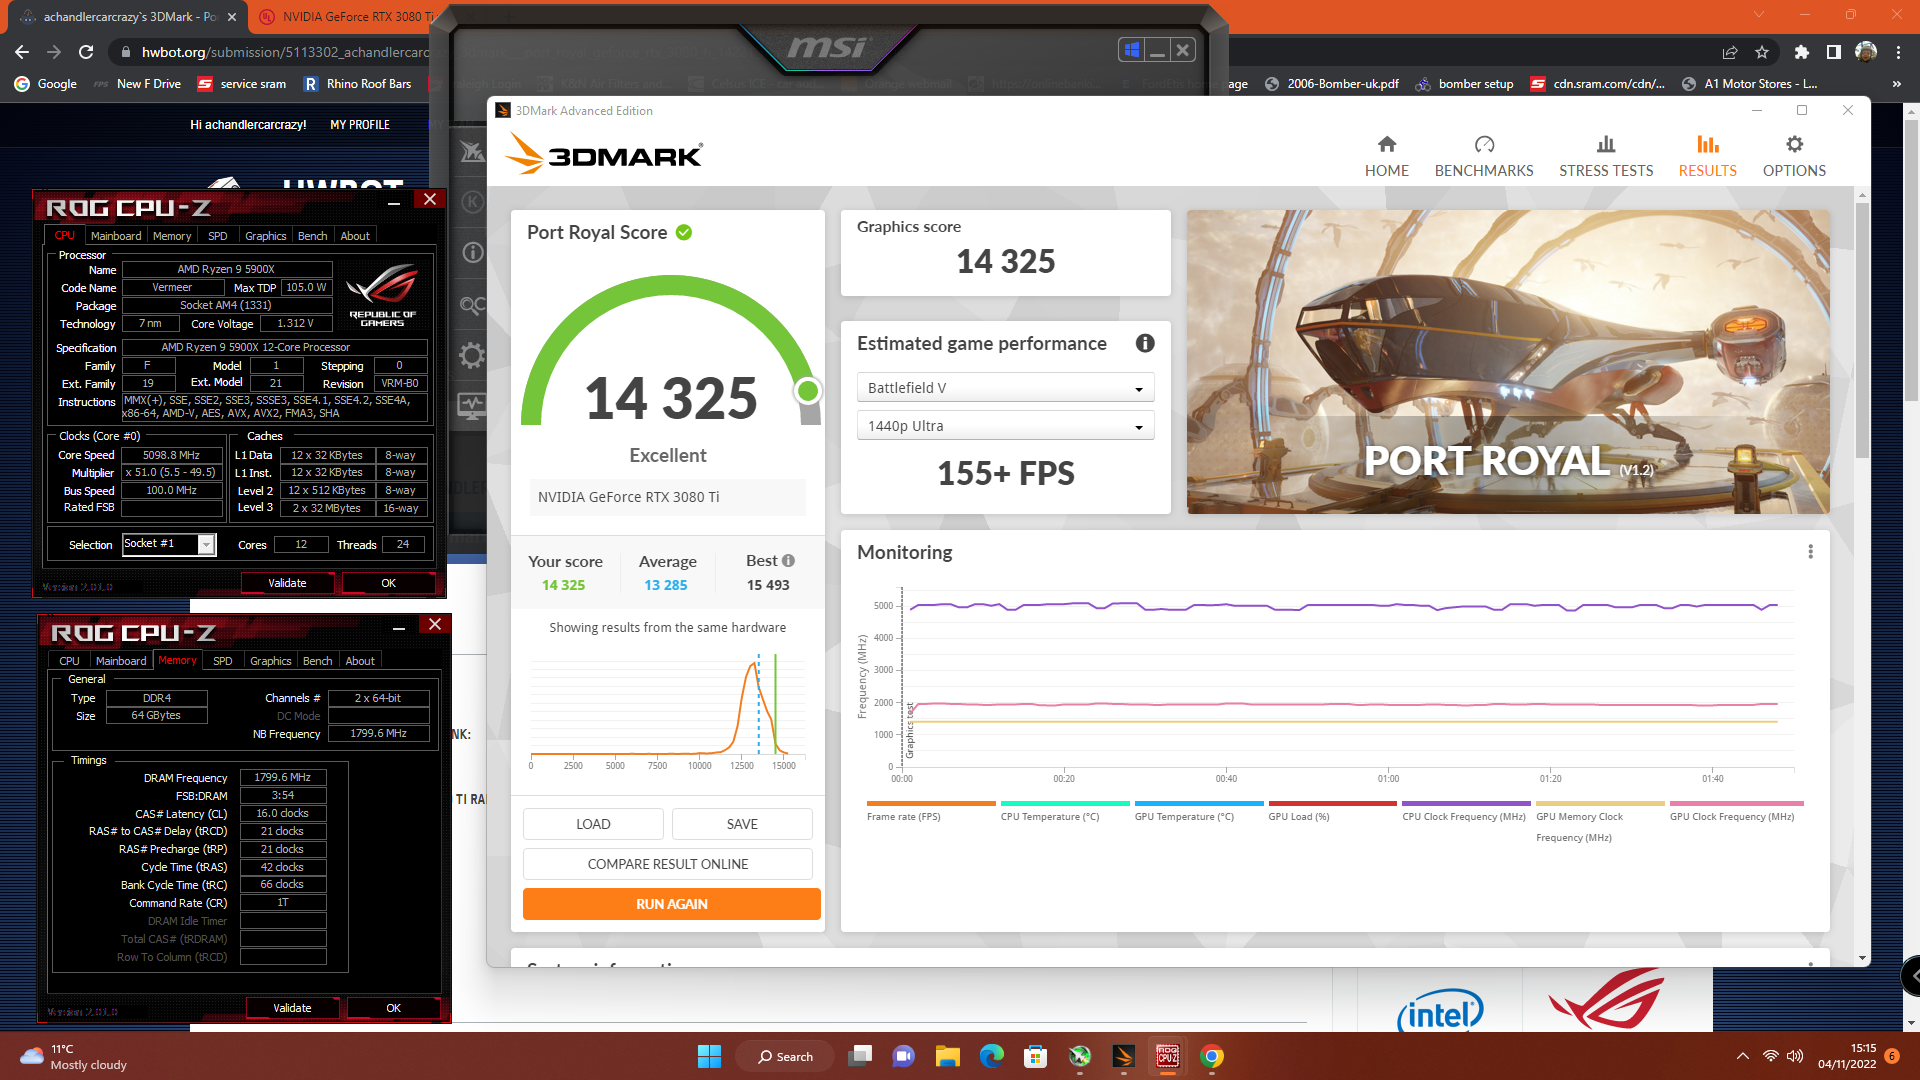Toggle GPU Clock Frequency in Monitoring legend
Image resolution: width=1920 pixels, height=1080 pixels.
[x=1735, y=811]
